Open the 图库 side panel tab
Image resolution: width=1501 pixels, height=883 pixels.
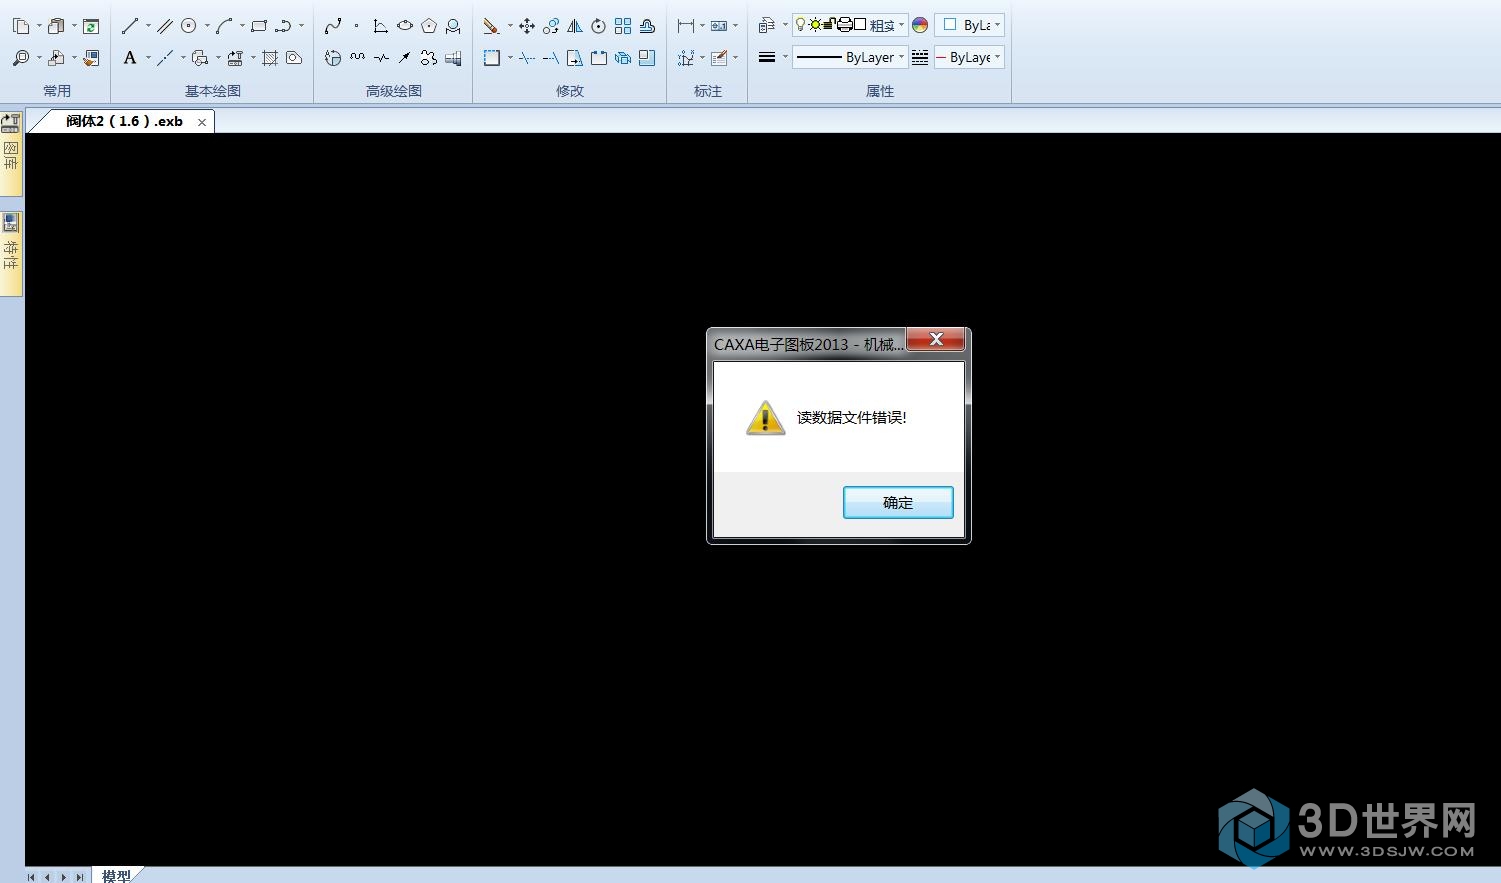tap(11, 154)
